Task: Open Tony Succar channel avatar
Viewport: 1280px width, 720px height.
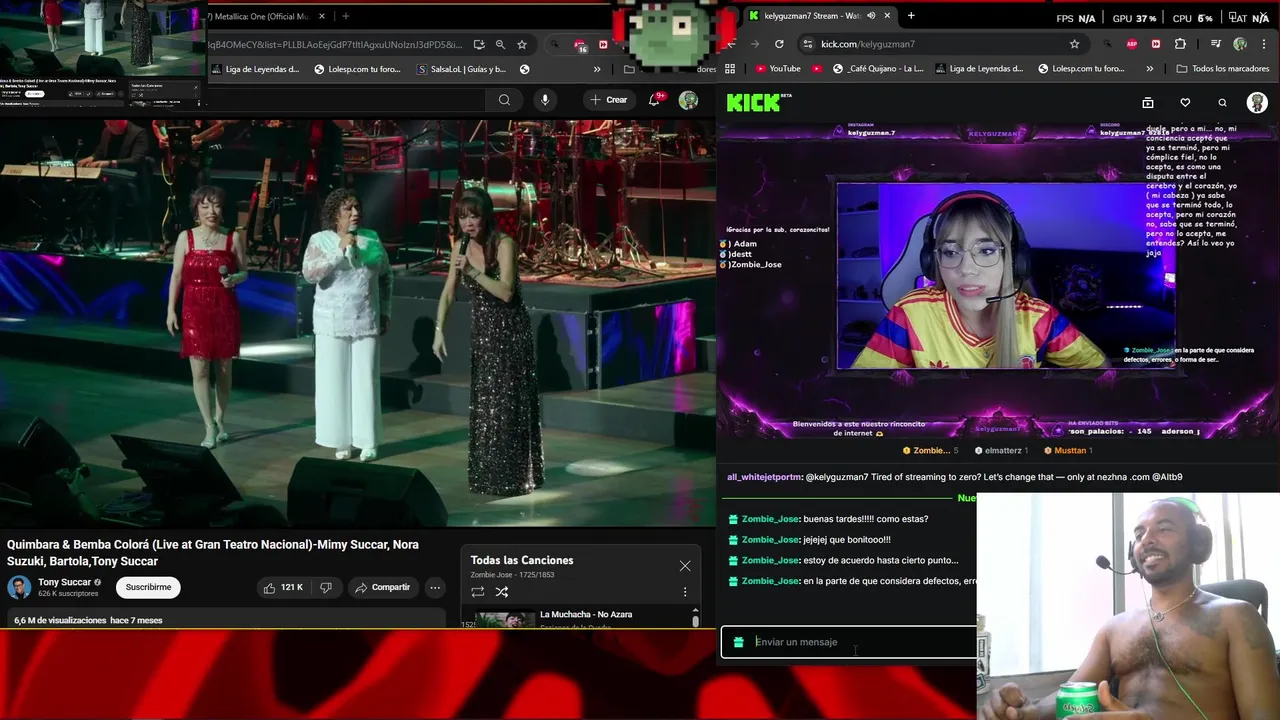Action: click(19, 587)
